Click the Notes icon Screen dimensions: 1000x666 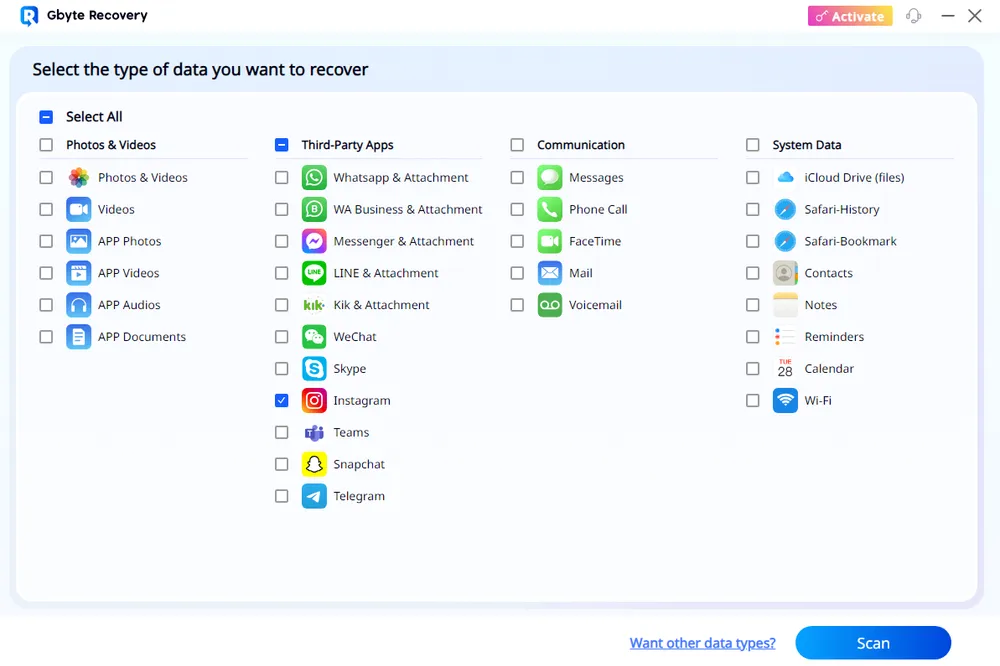[x=785, y=305]
